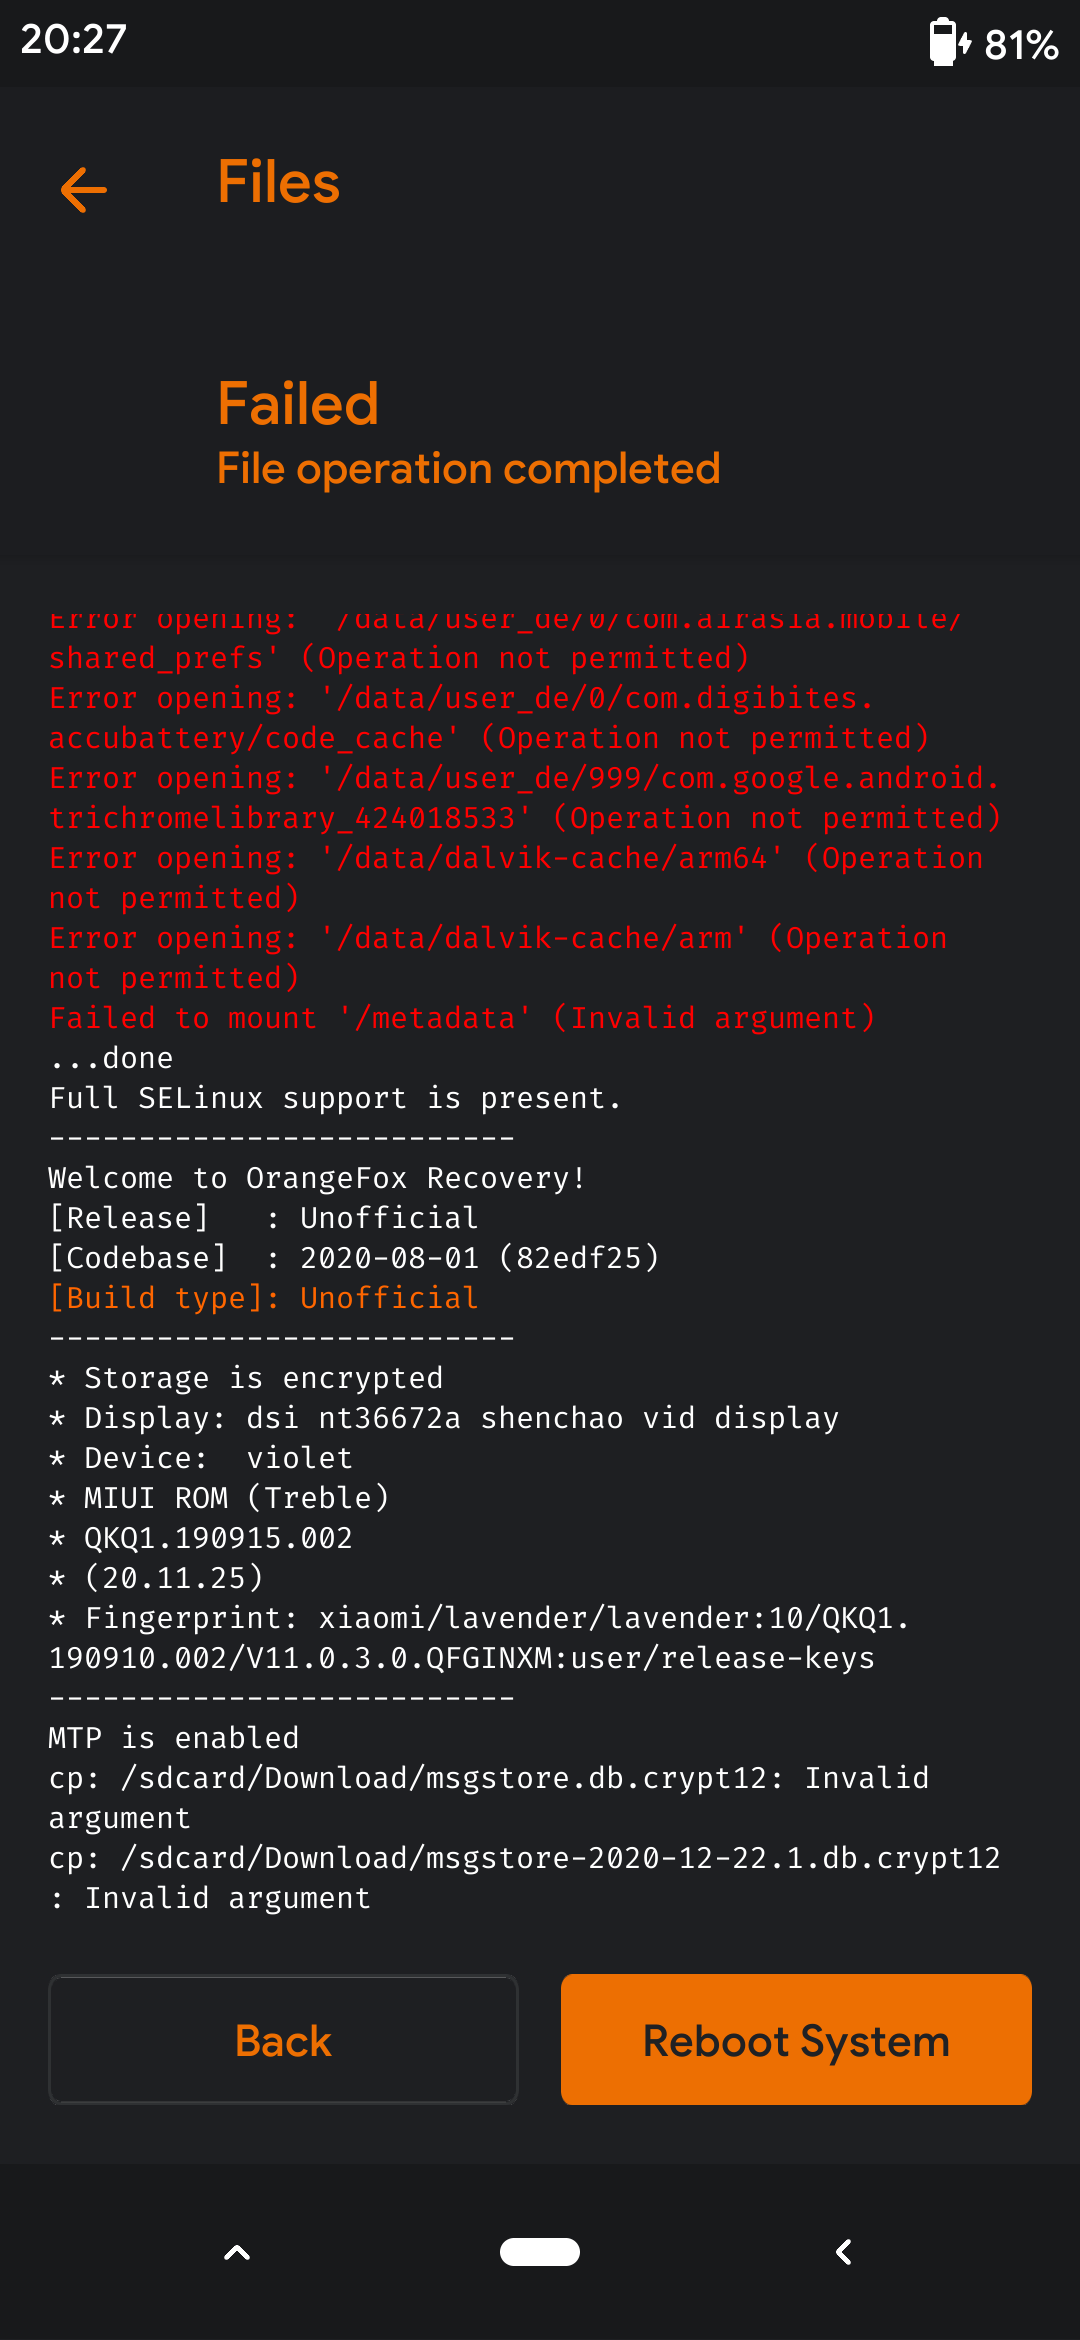The image size is (1080, 2340).
Task: Tap the 'Storage is encrypted' log line
Action: pyautogui.click(x=246, y=1378)
